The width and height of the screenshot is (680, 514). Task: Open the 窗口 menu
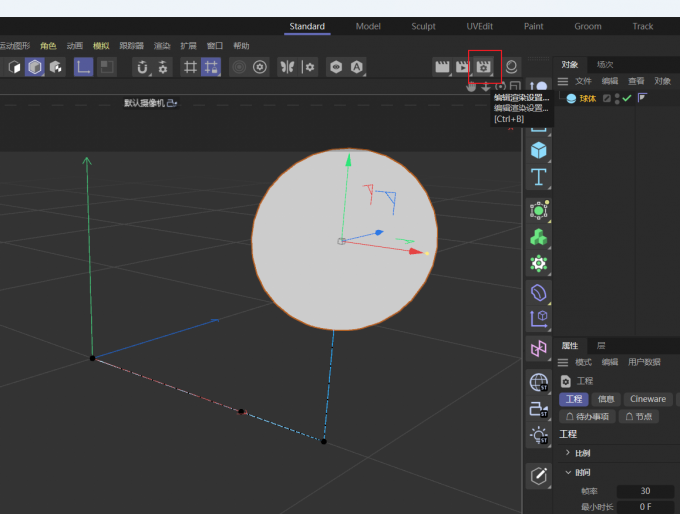[215, 46]
